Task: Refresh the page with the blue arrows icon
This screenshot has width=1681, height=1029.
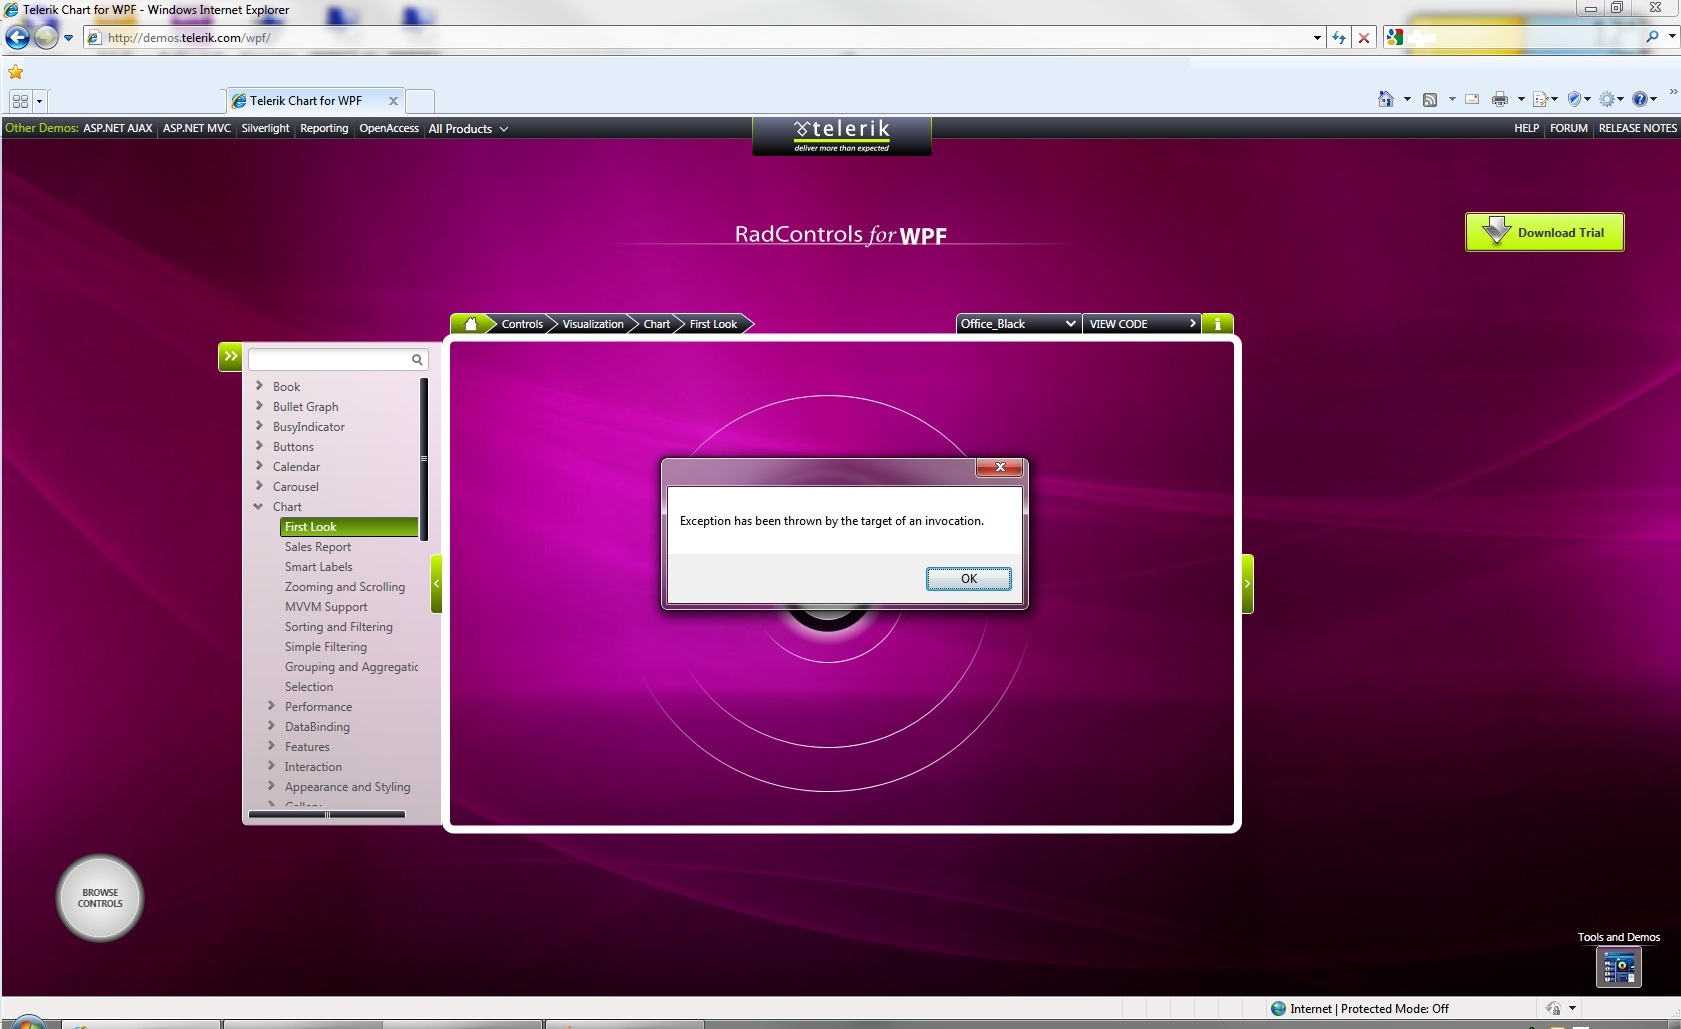Action: [1339, 38]
